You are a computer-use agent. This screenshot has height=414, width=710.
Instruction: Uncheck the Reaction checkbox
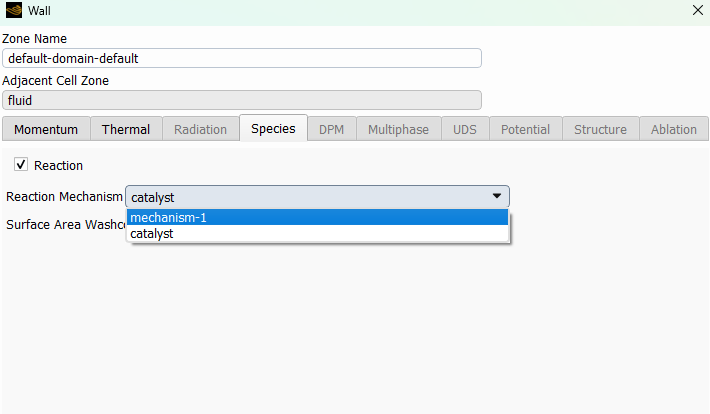point(21,165)
